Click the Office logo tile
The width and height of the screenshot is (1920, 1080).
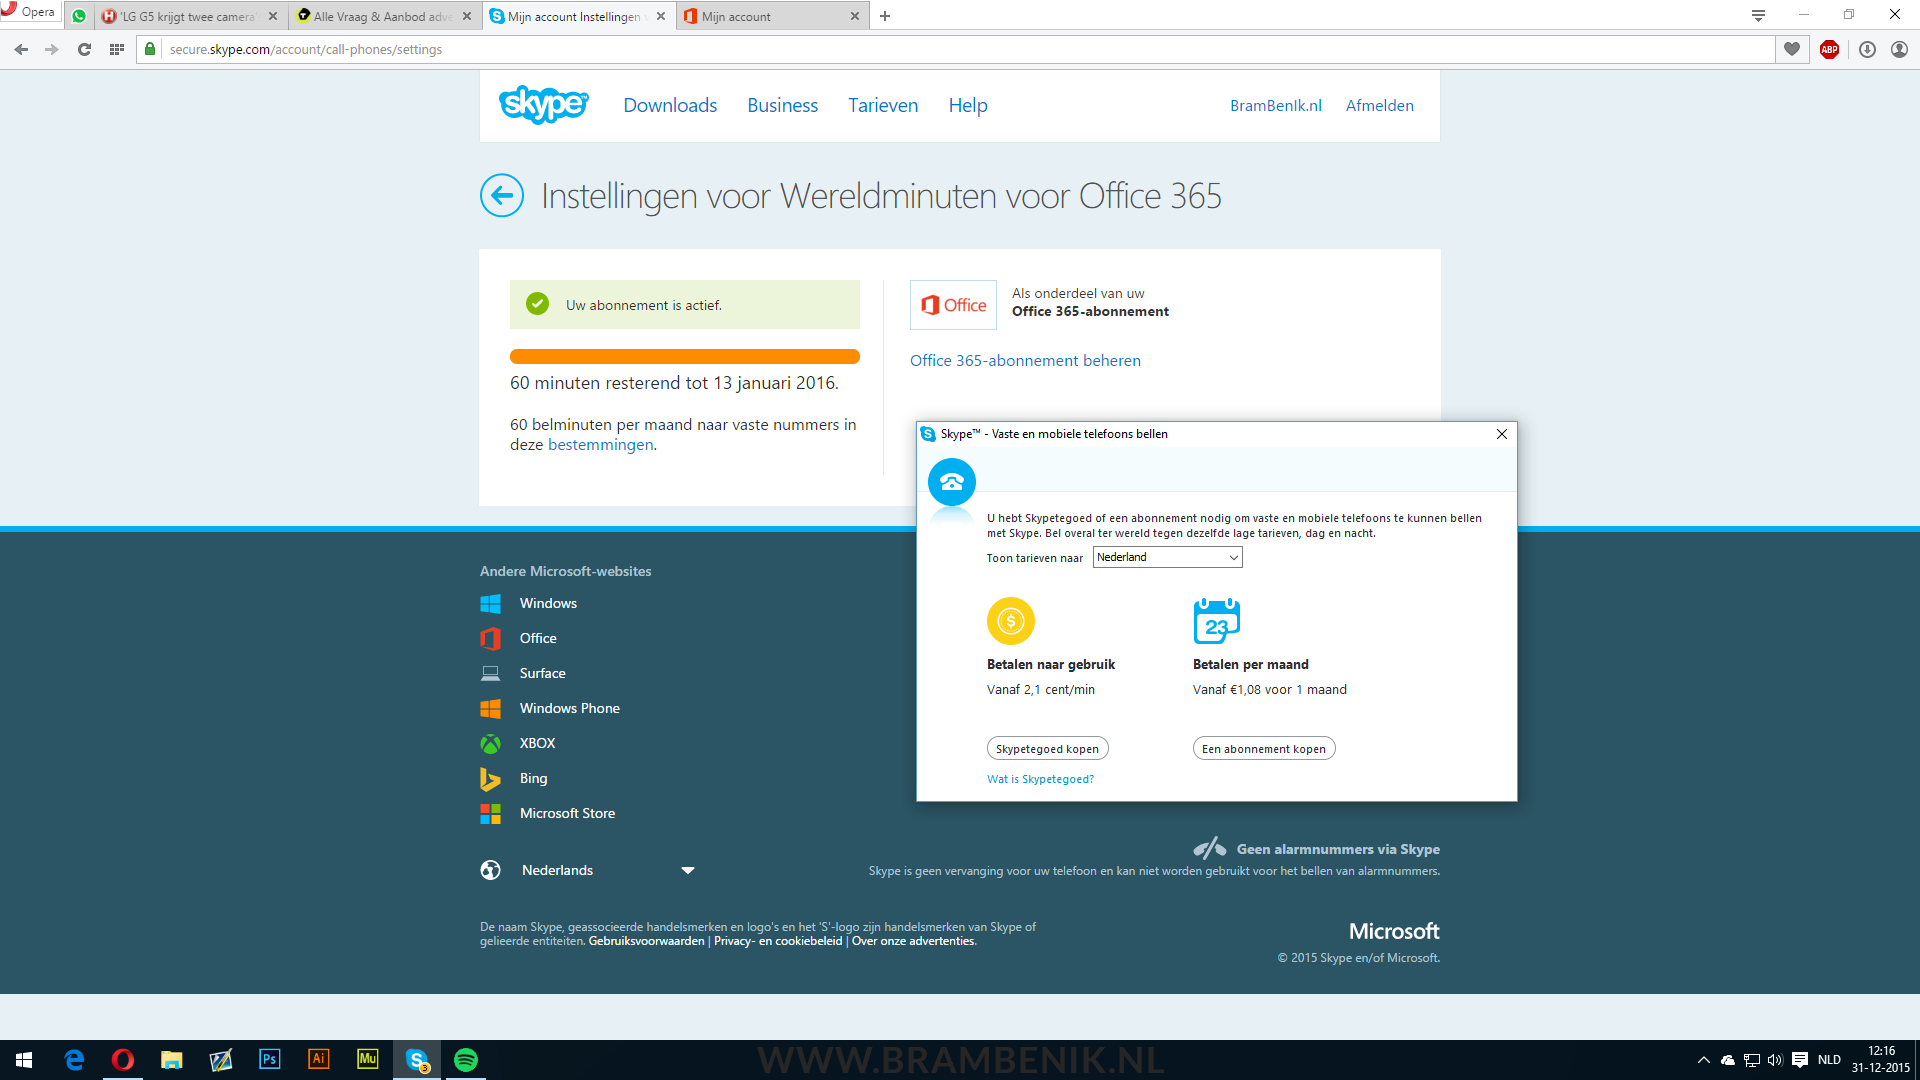(953, 305)
